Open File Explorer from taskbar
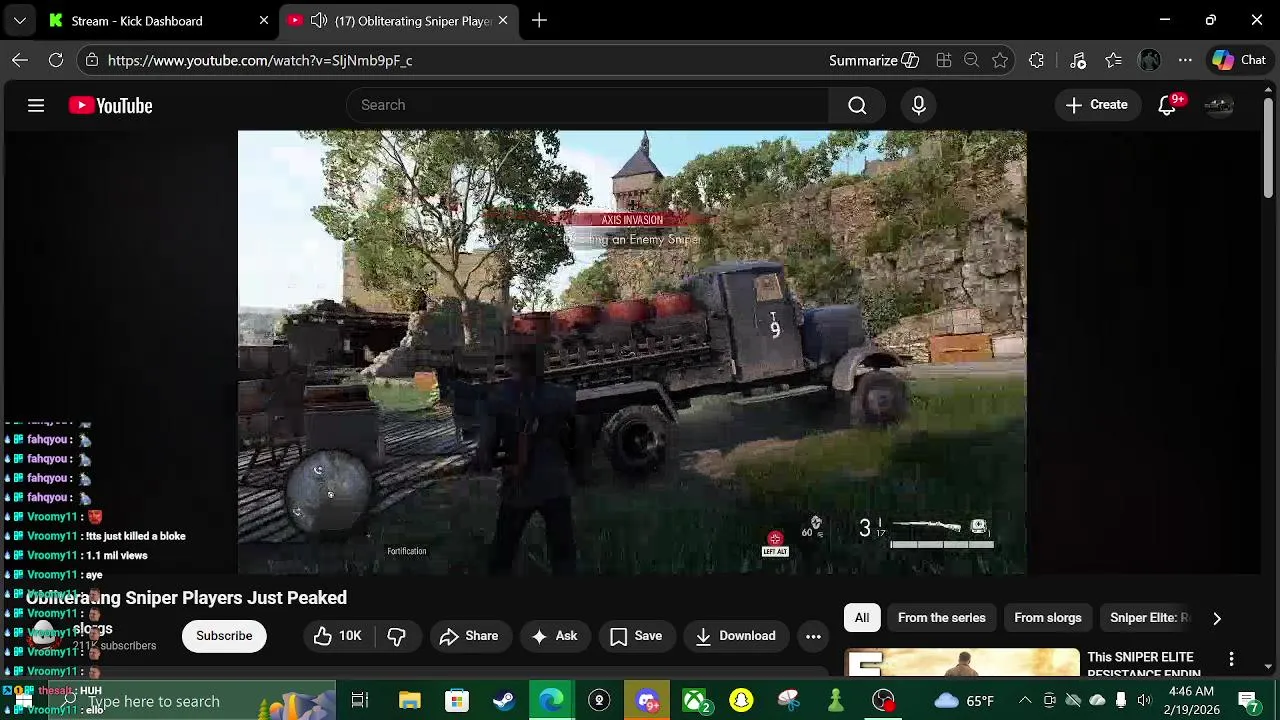The image size is (1280, 720). (409, 701)
